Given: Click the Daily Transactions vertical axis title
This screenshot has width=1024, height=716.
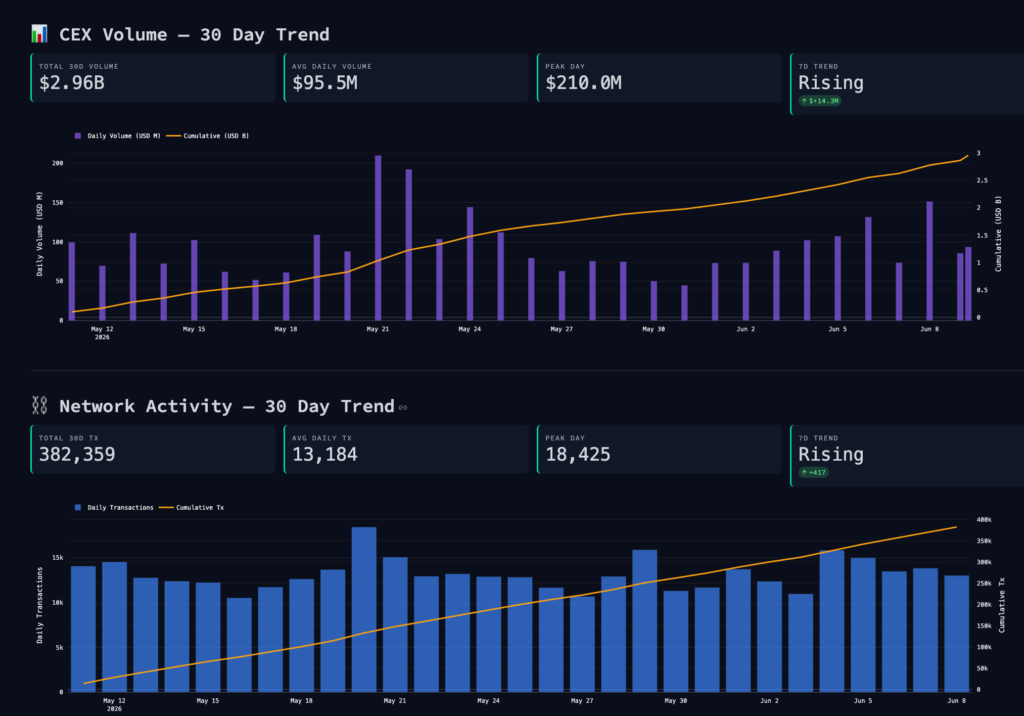Looking at the screenshot, I should click(x=39, y=605).
